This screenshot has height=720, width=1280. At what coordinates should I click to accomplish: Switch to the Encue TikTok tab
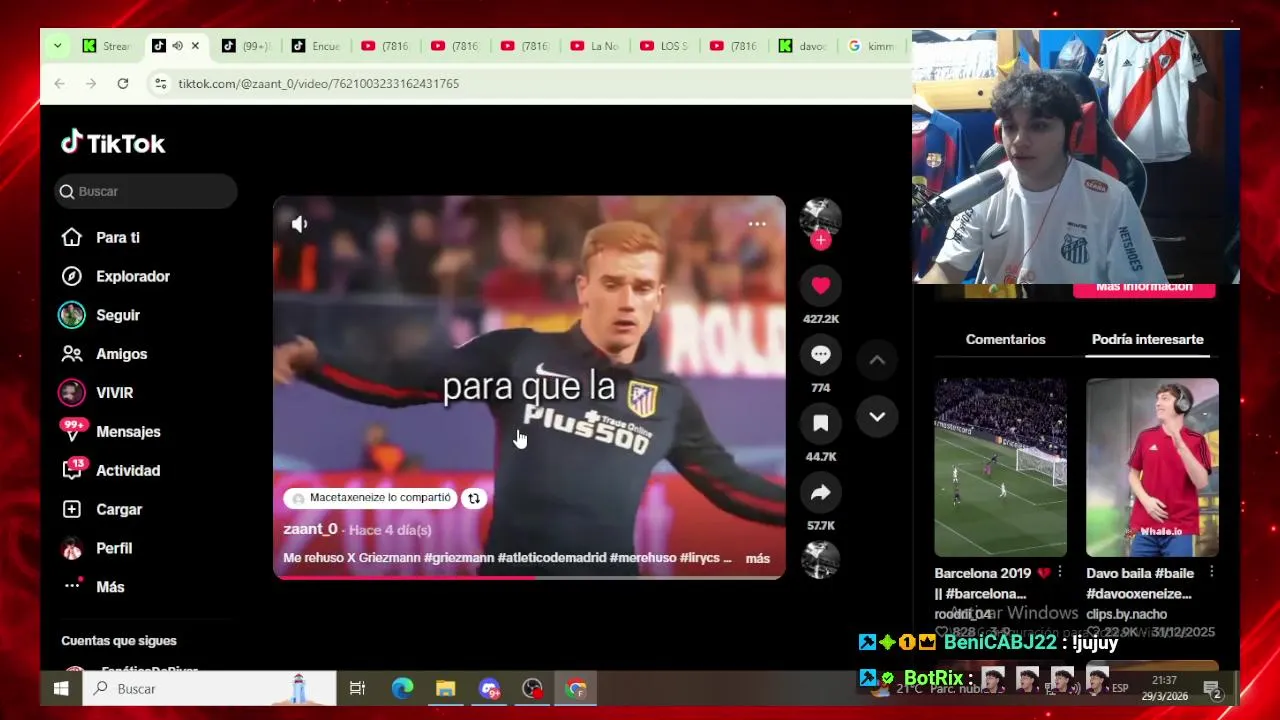click(316, 46)
